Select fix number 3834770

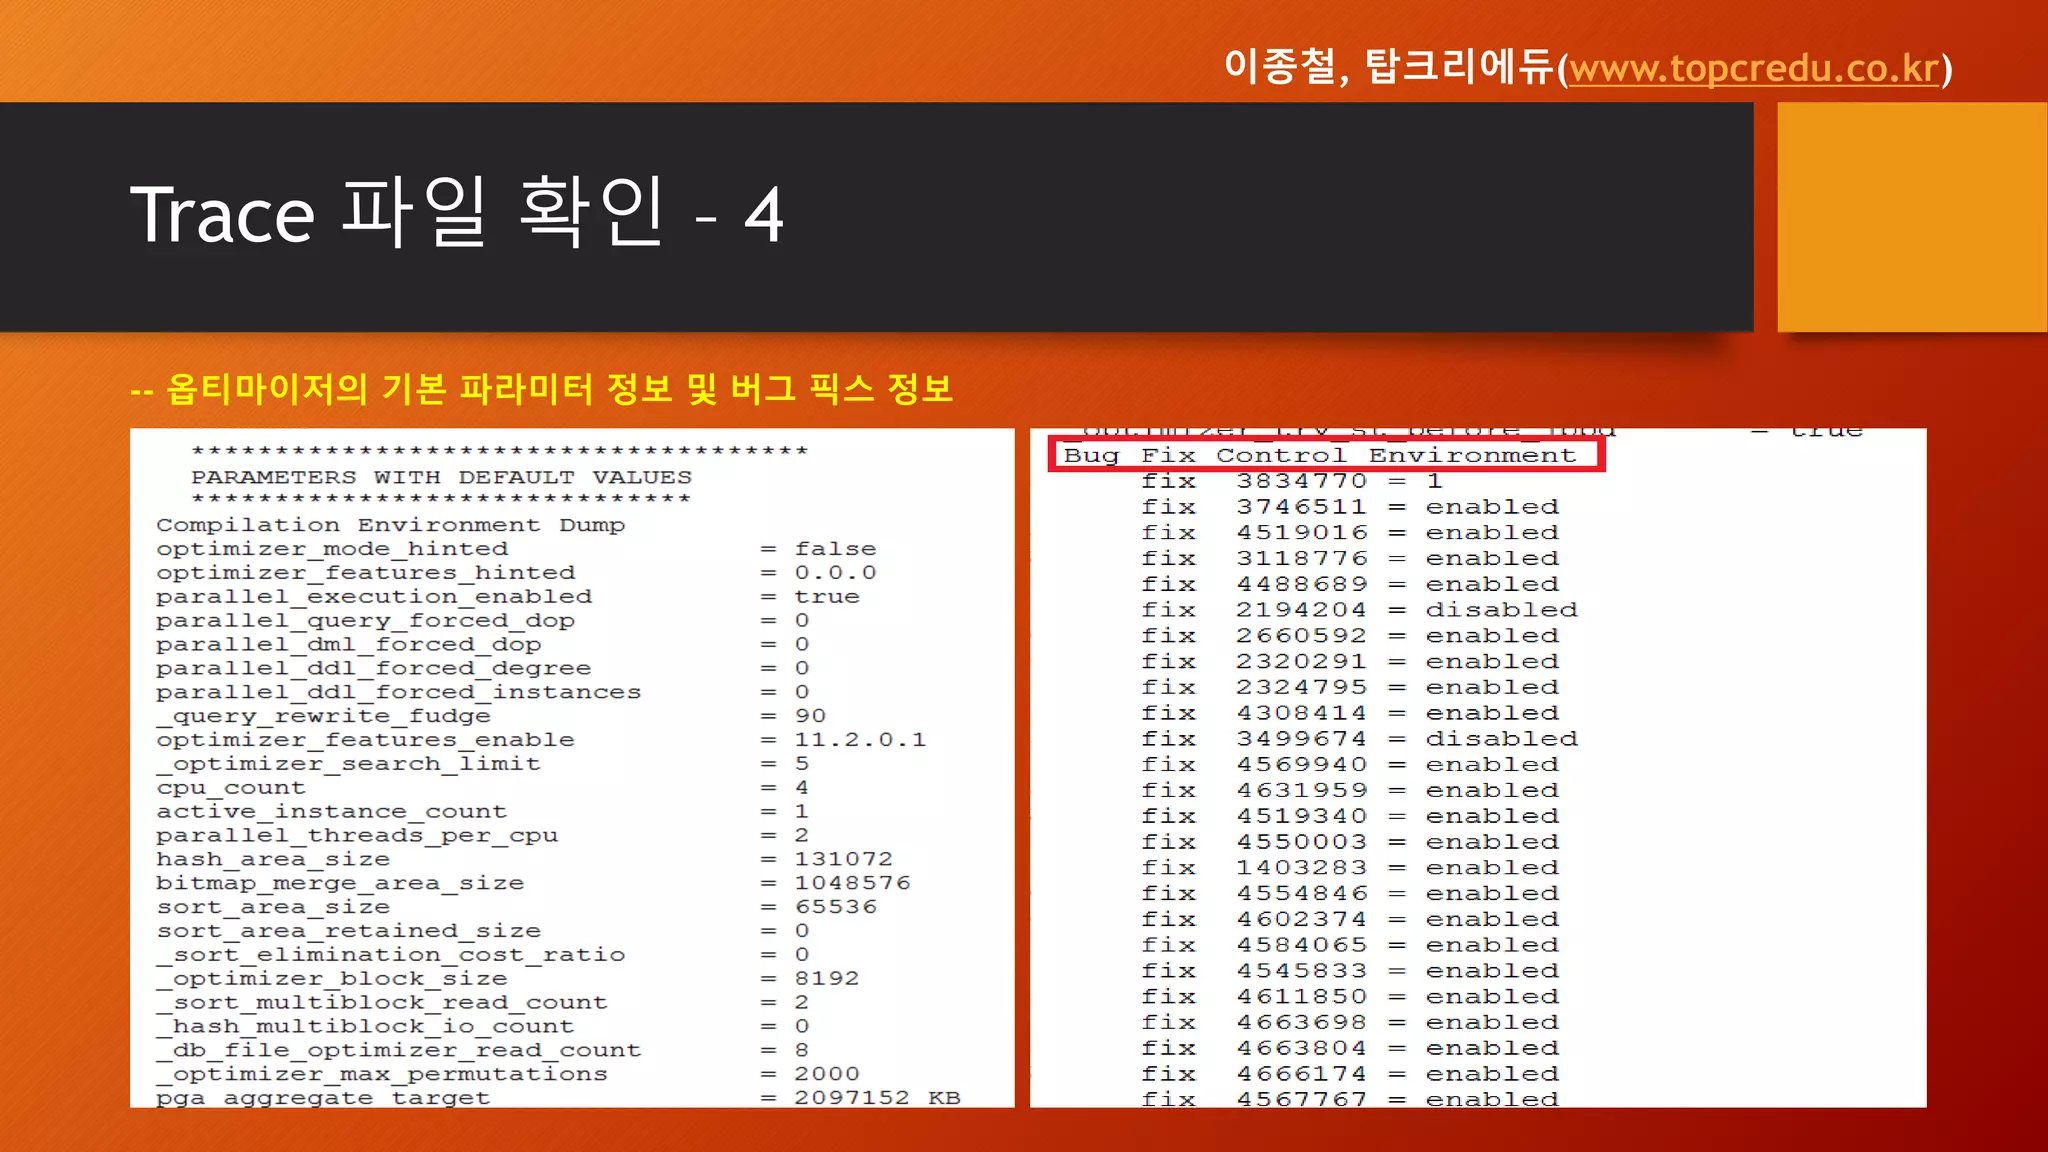pyautogui.click(x=1302, y=482)
